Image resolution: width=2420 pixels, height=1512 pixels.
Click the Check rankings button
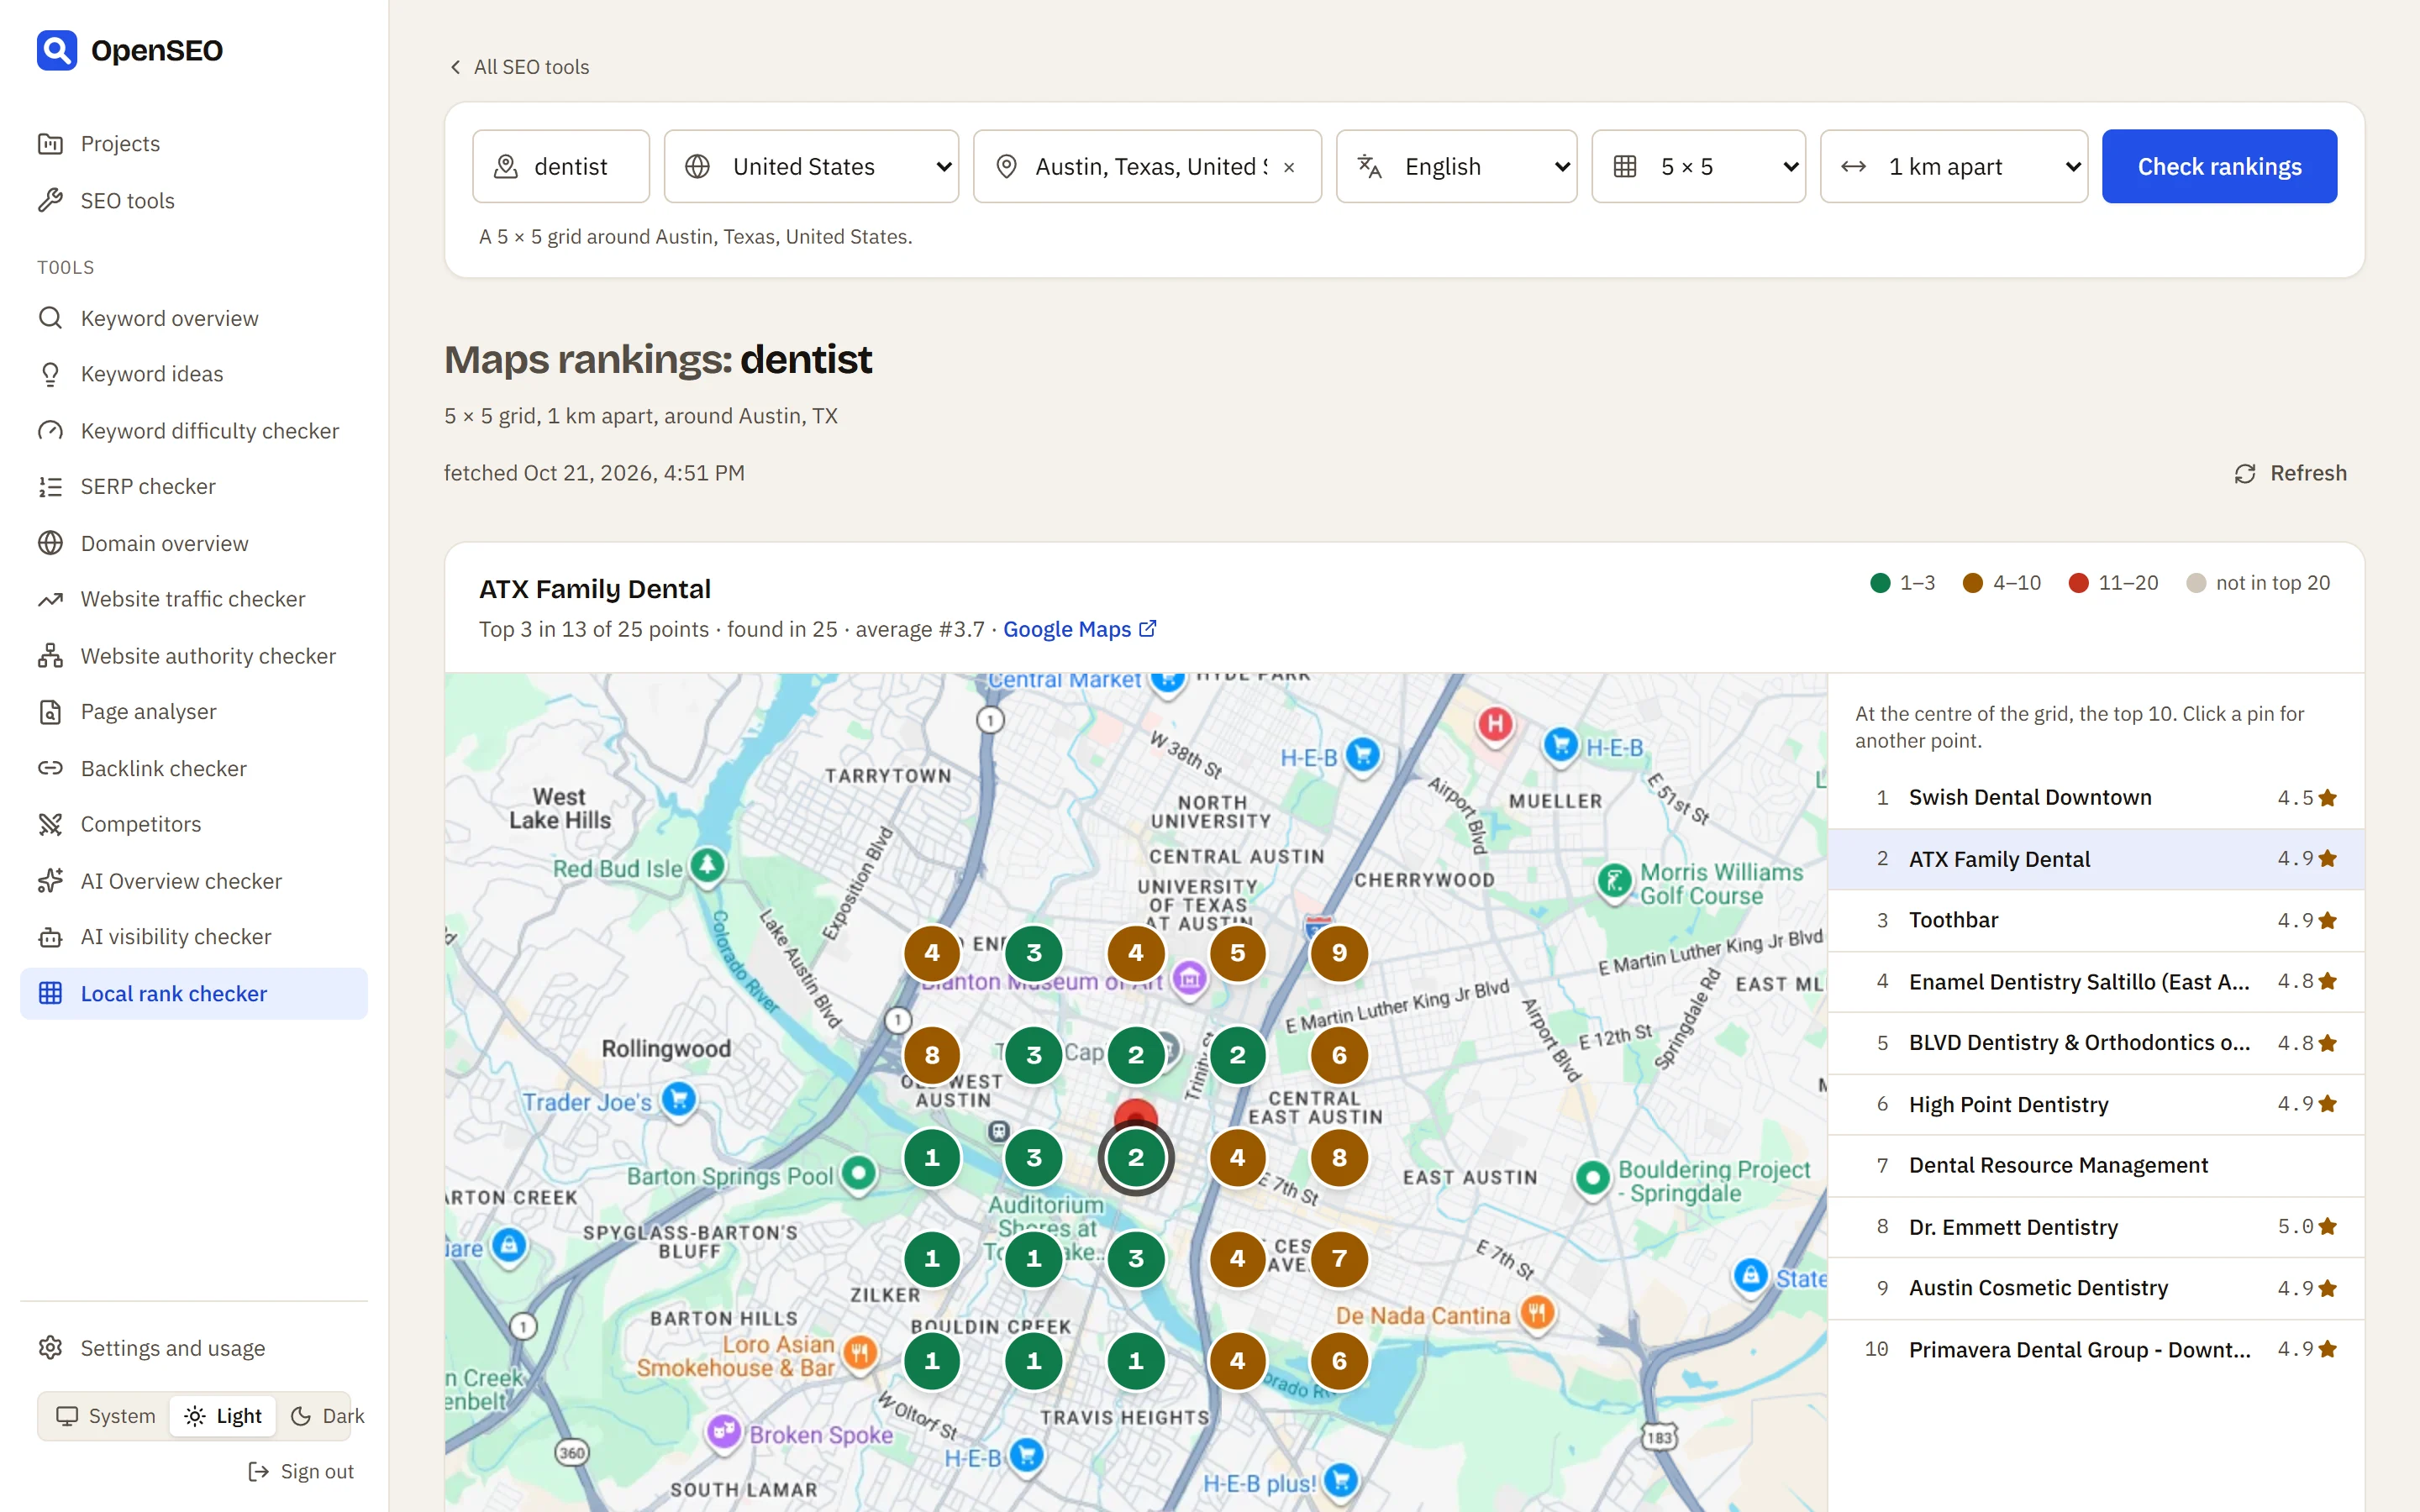(x=2219, y=166)
